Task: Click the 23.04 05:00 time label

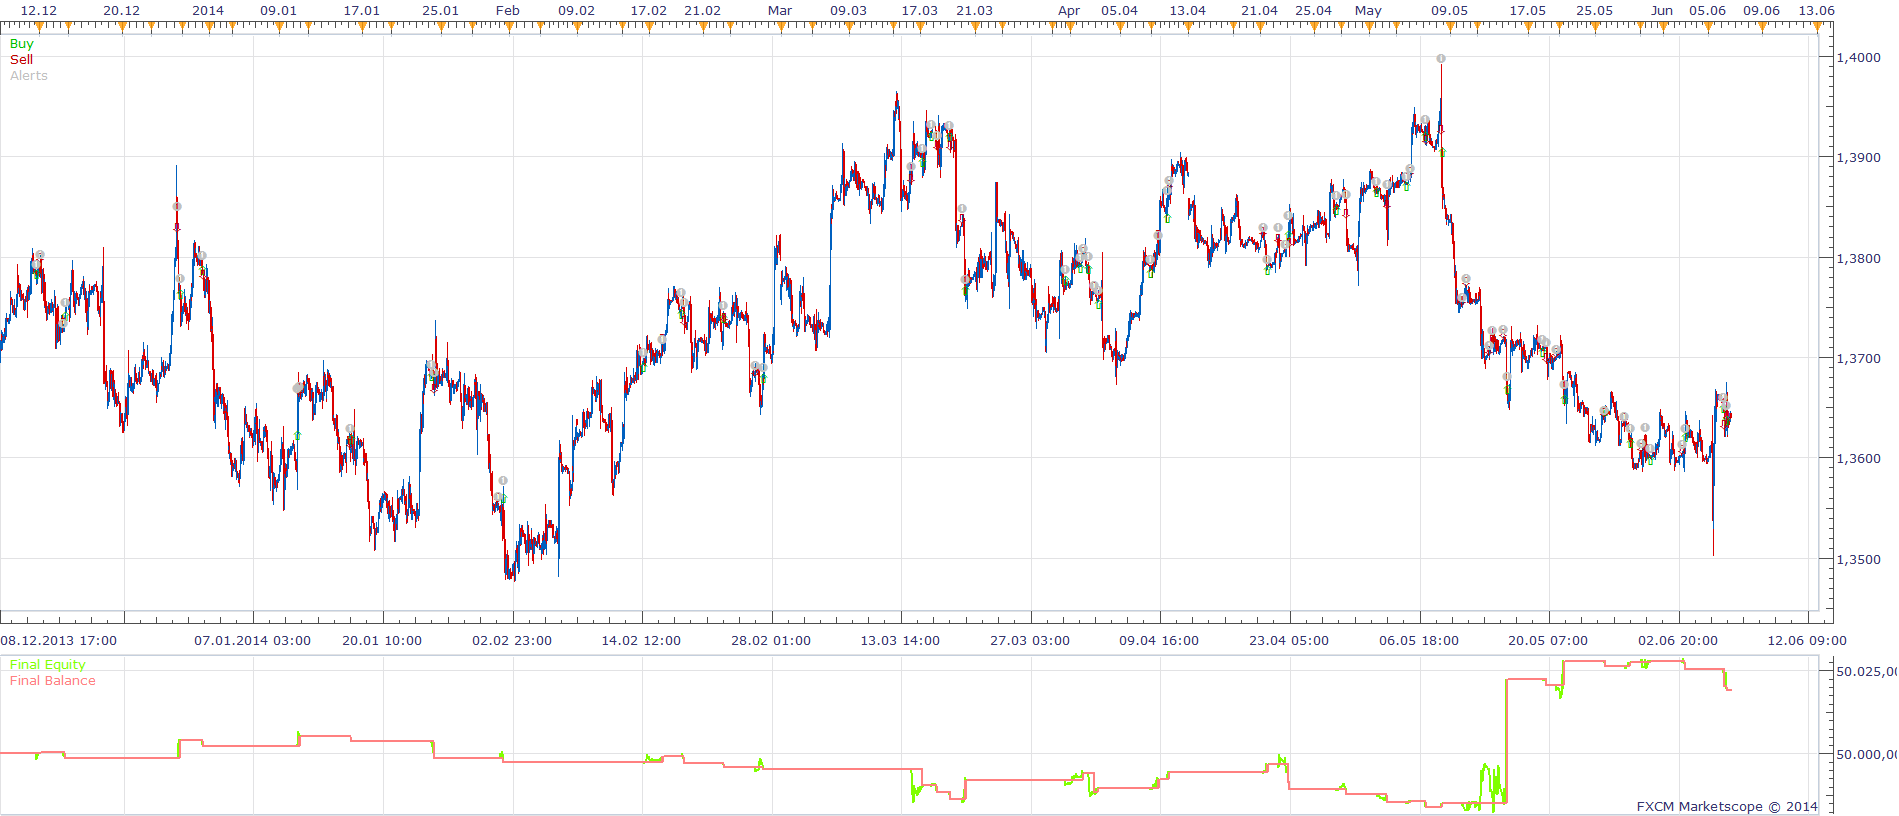Action: [1289, 641]
